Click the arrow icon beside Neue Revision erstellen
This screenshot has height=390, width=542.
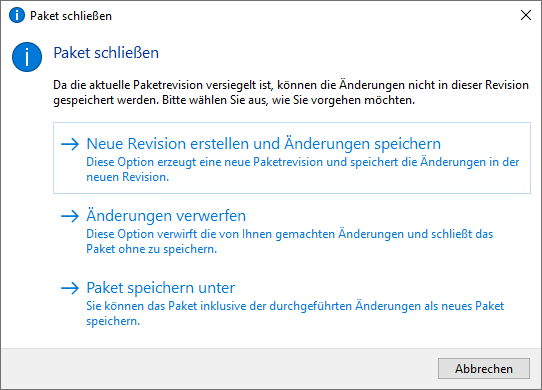click(x=70, y=144)
